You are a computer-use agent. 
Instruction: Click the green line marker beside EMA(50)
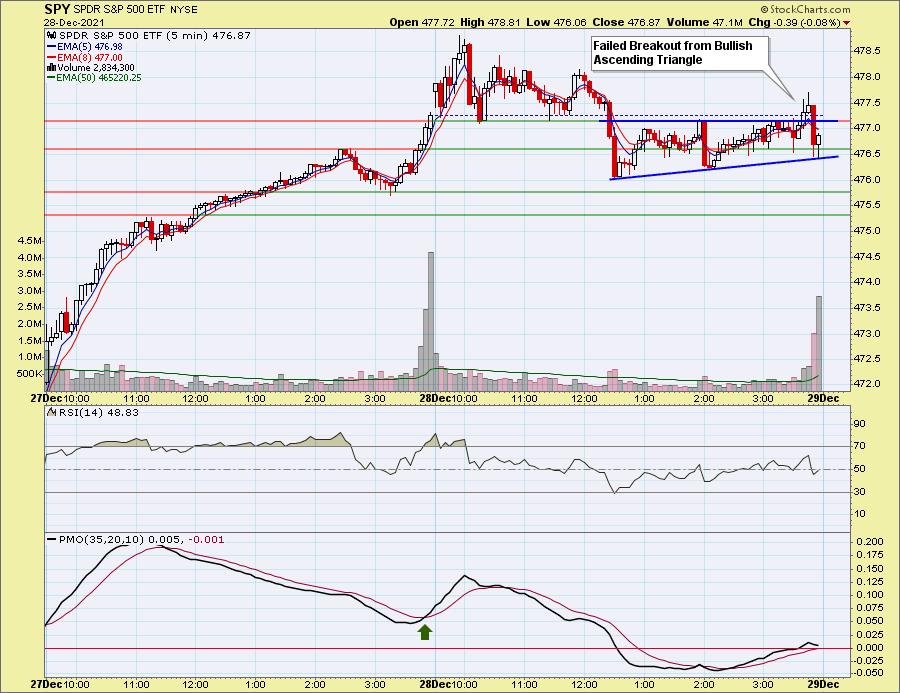pyautogui.click(x=52, y=78)
